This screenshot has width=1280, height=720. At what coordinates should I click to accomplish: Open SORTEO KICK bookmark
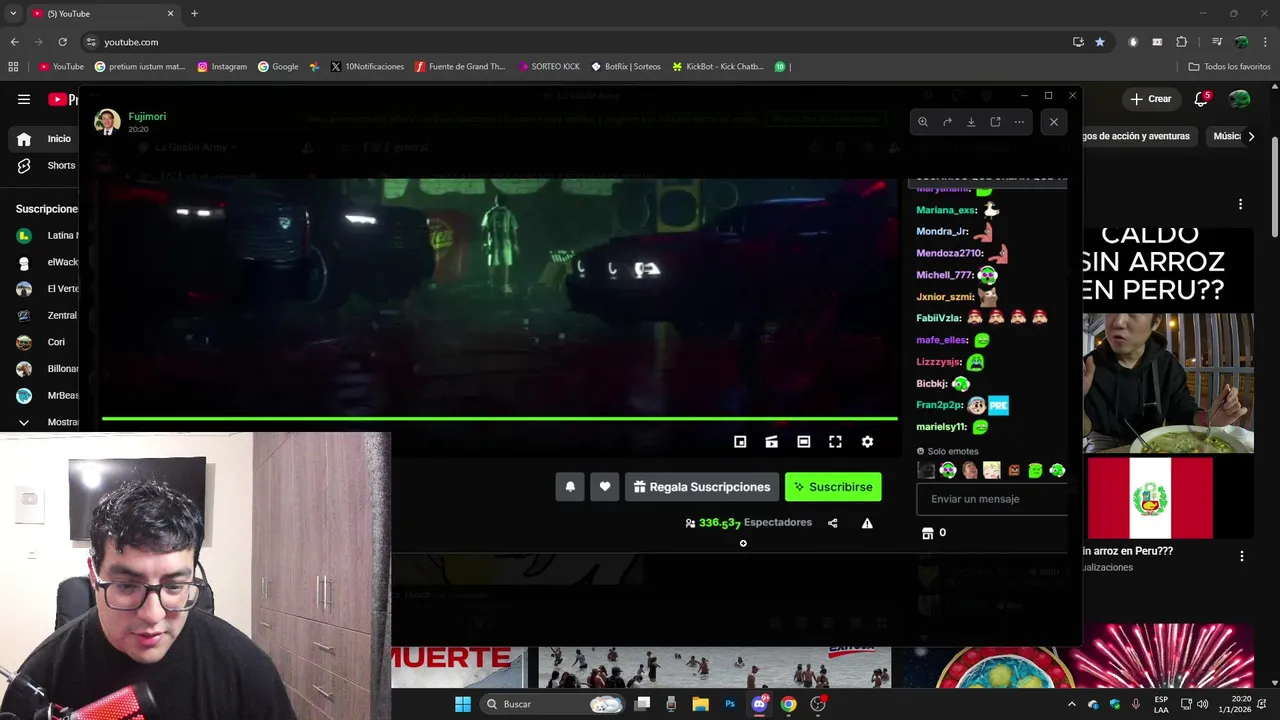550,67
